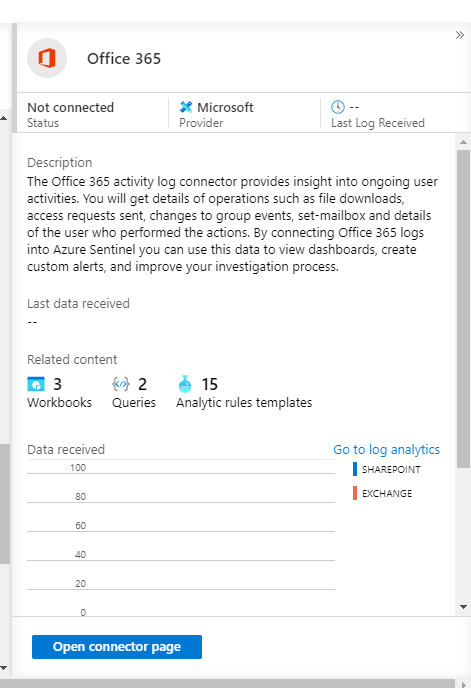Click the Open connector page button

117,647
